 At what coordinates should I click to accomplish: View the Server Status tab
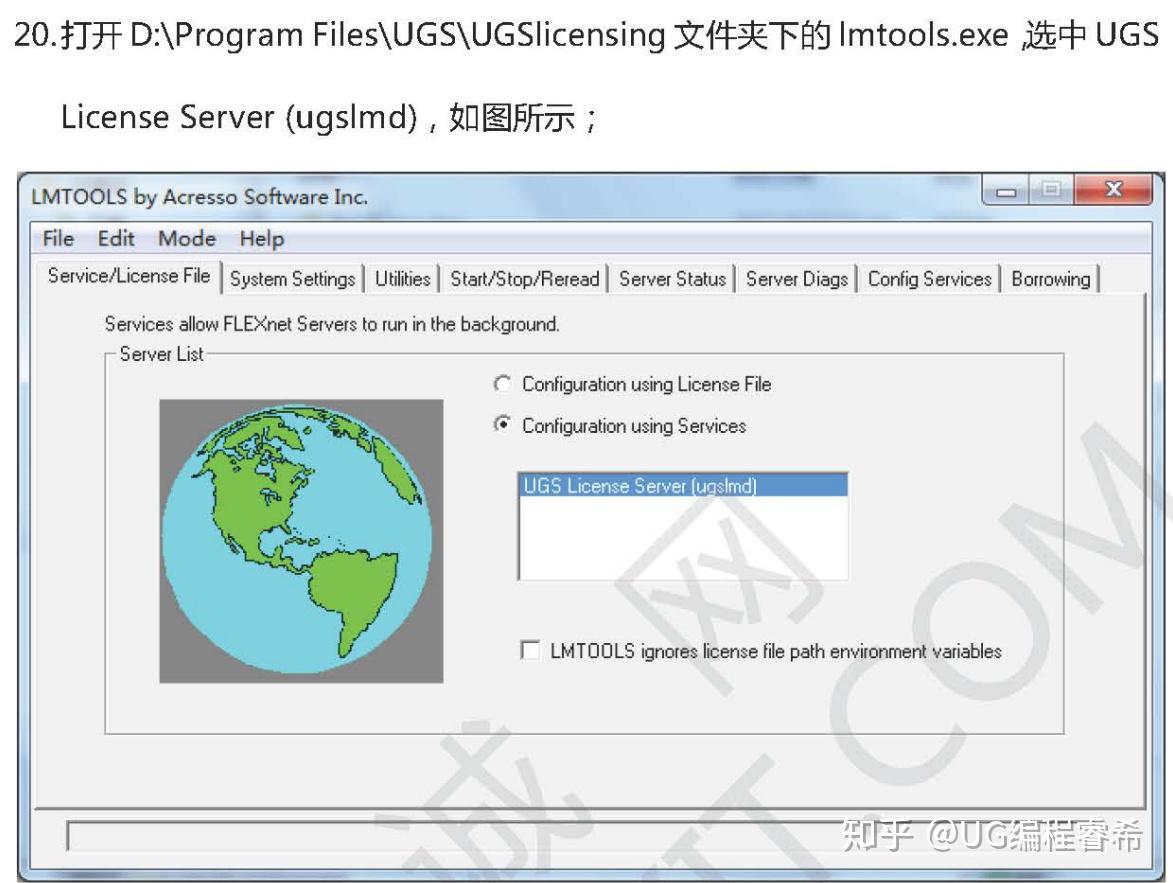pyautogui.click(x=672, y=280)
